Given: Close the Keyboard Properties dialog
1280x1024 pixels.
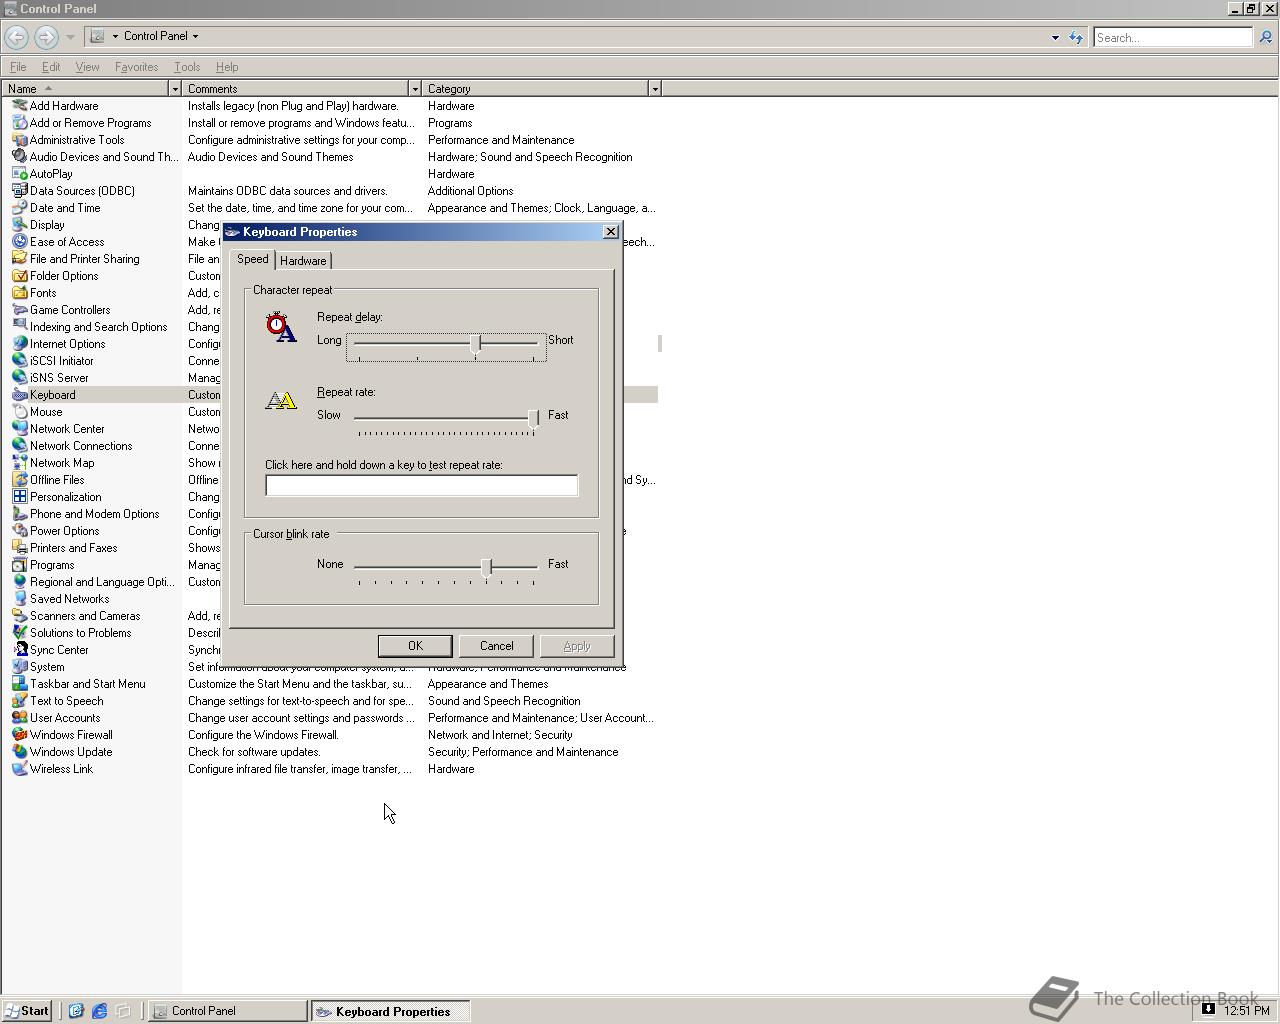Looking at the screenshot, I should [x=611, y=232].
